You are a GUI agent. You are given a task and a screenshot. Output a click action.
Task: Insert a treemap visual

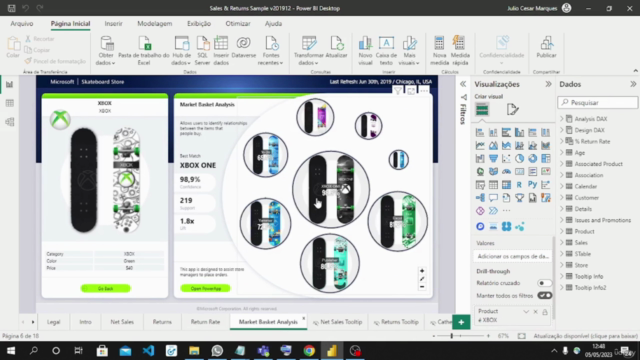545,158
